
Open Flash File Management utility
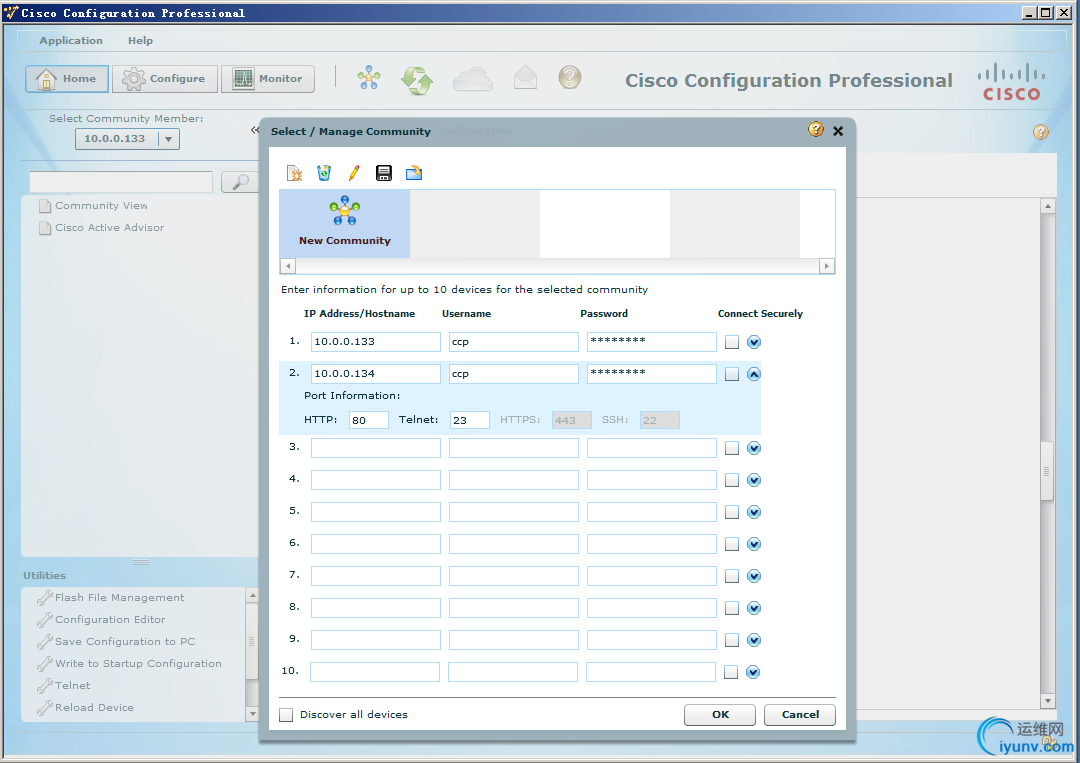pyautogui.click(x=112, y=598)
